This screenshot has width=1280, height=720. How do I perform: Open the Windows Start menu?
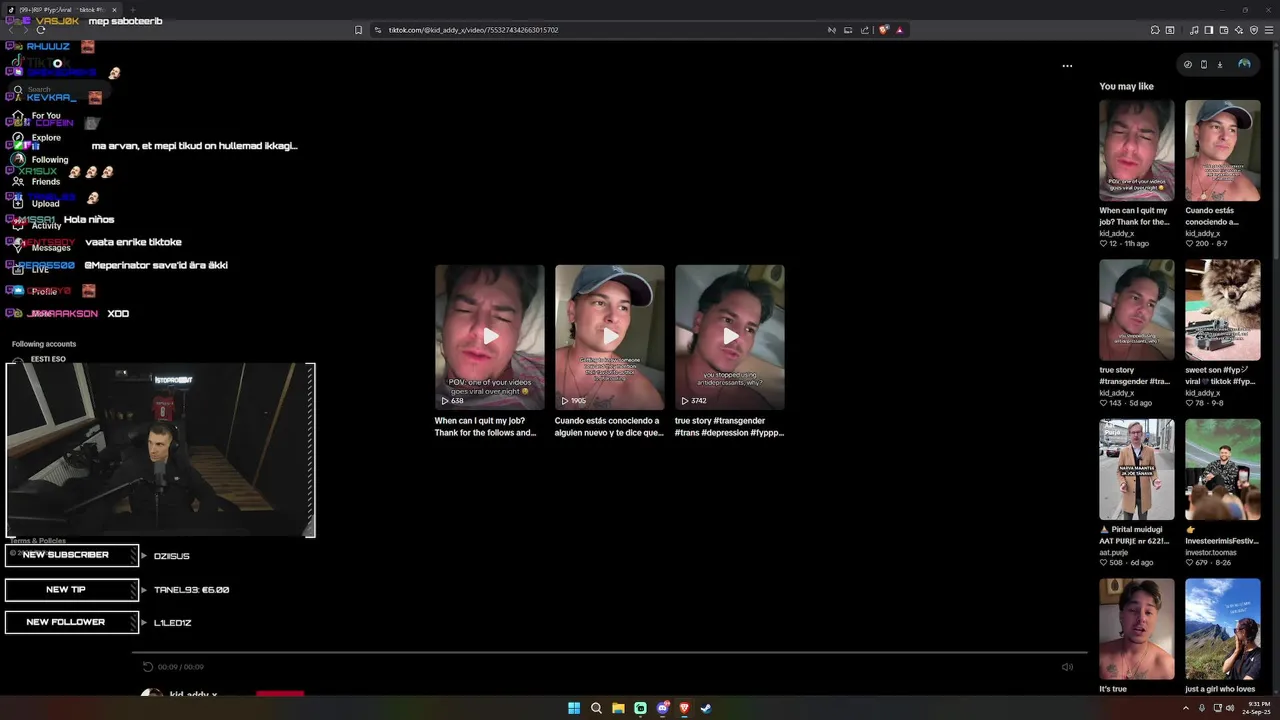tap(574, 708)
